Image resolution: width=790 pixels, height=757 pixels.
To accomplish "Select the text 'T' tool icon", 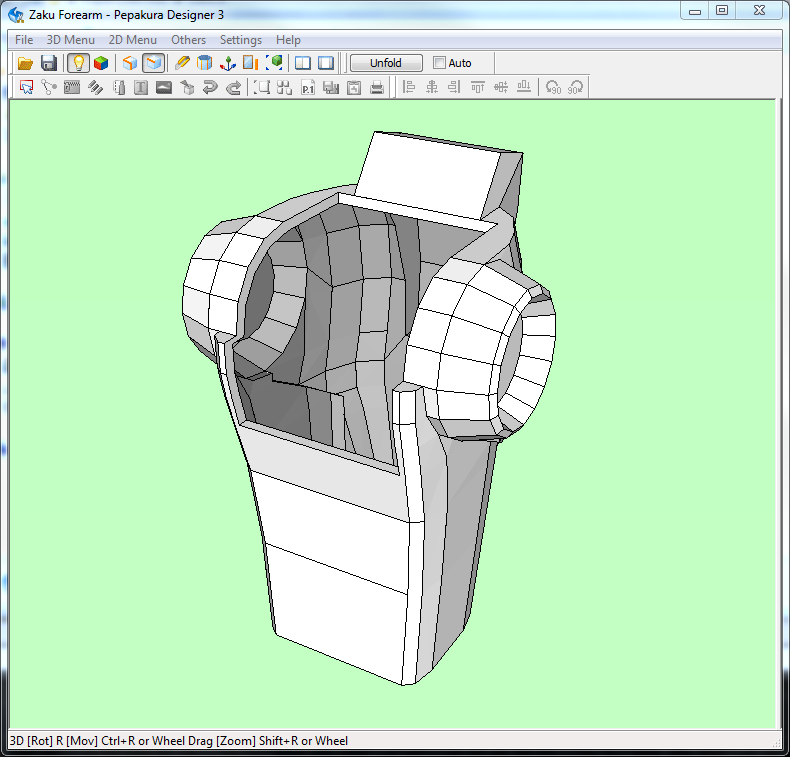I will [x=141, y=88].
